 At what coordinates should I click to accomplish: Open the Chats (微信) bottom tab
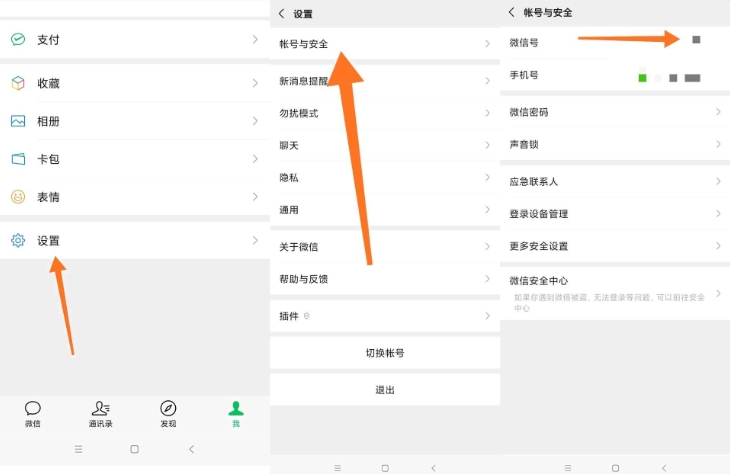tap(33, 414)
